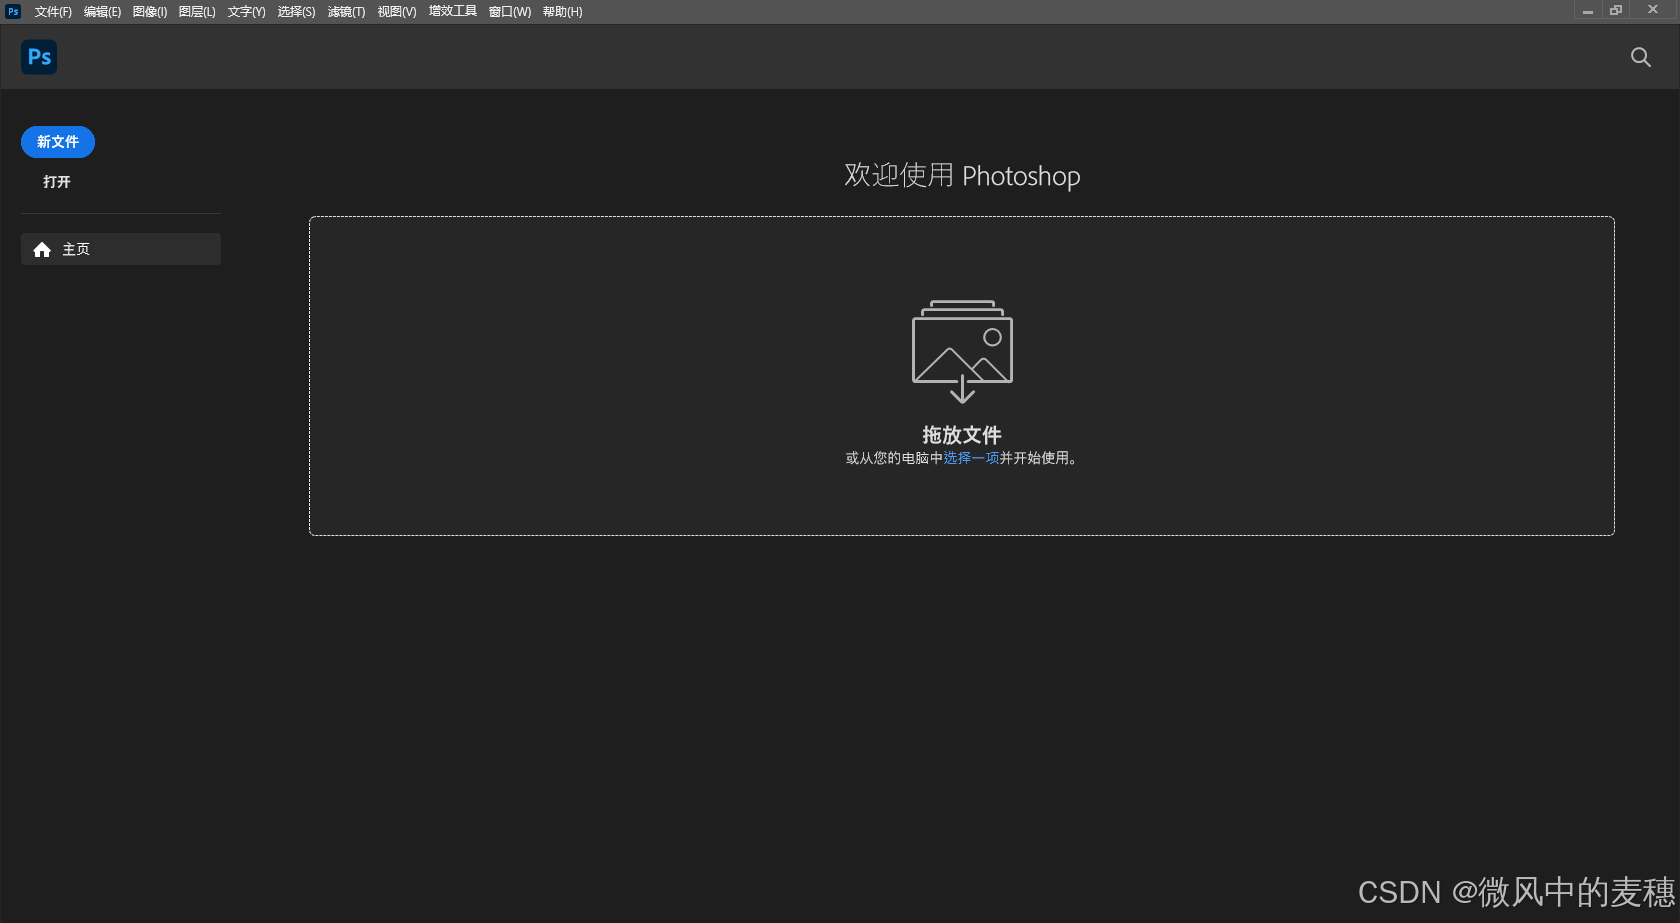Click the 新文件 button
1680x923 pixels.
coord(58,142)
